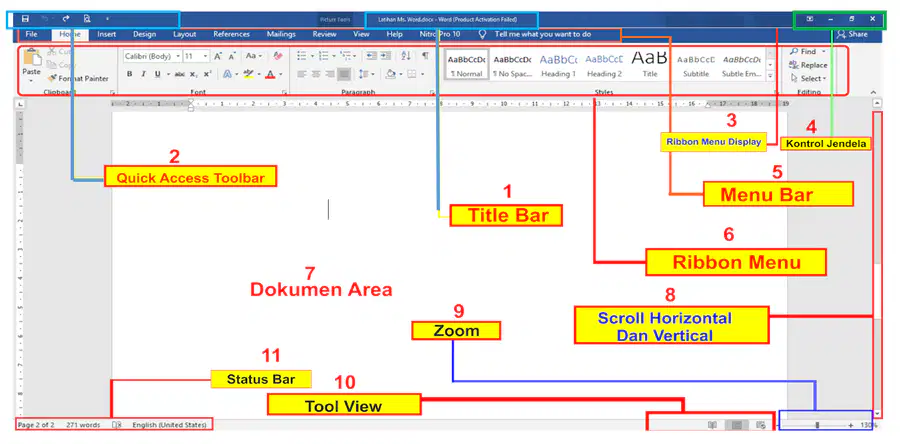Decrease paragraph indent

tap(371, 56)
